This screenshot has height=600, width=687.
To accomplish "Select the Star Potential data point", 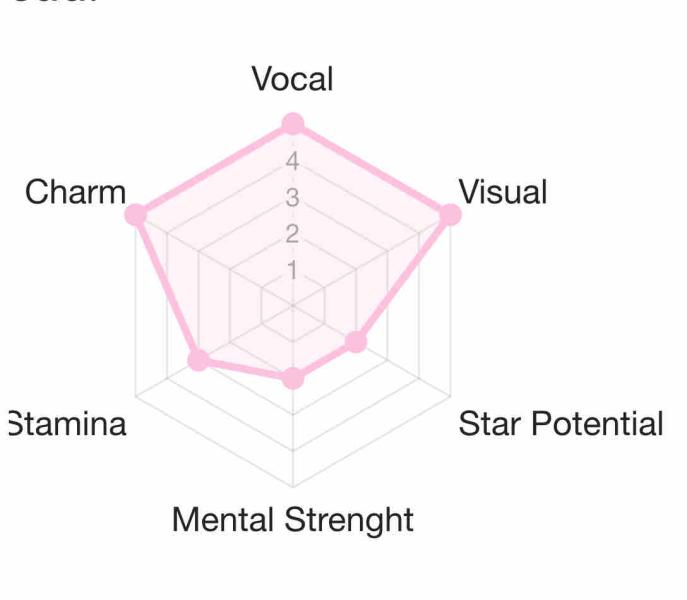I will (x=356, y=342).
